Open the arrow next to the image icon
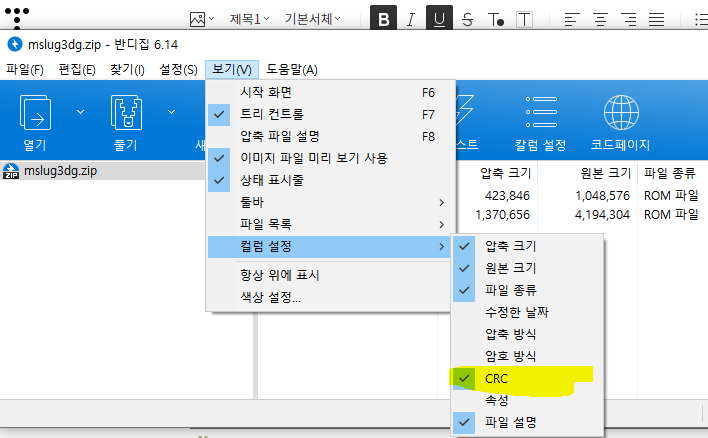 point(211,19)
